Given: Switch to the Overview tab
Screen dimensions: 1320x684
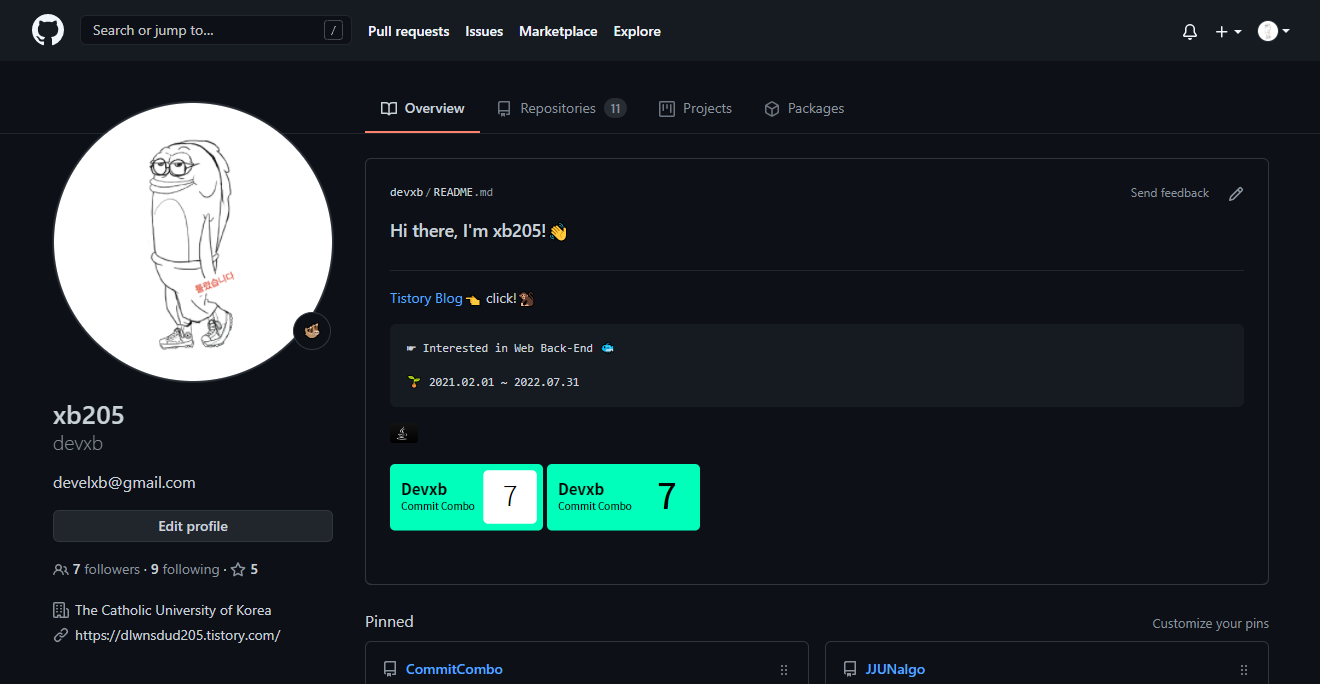Looking at the screenshot, I should click(422, 108).
